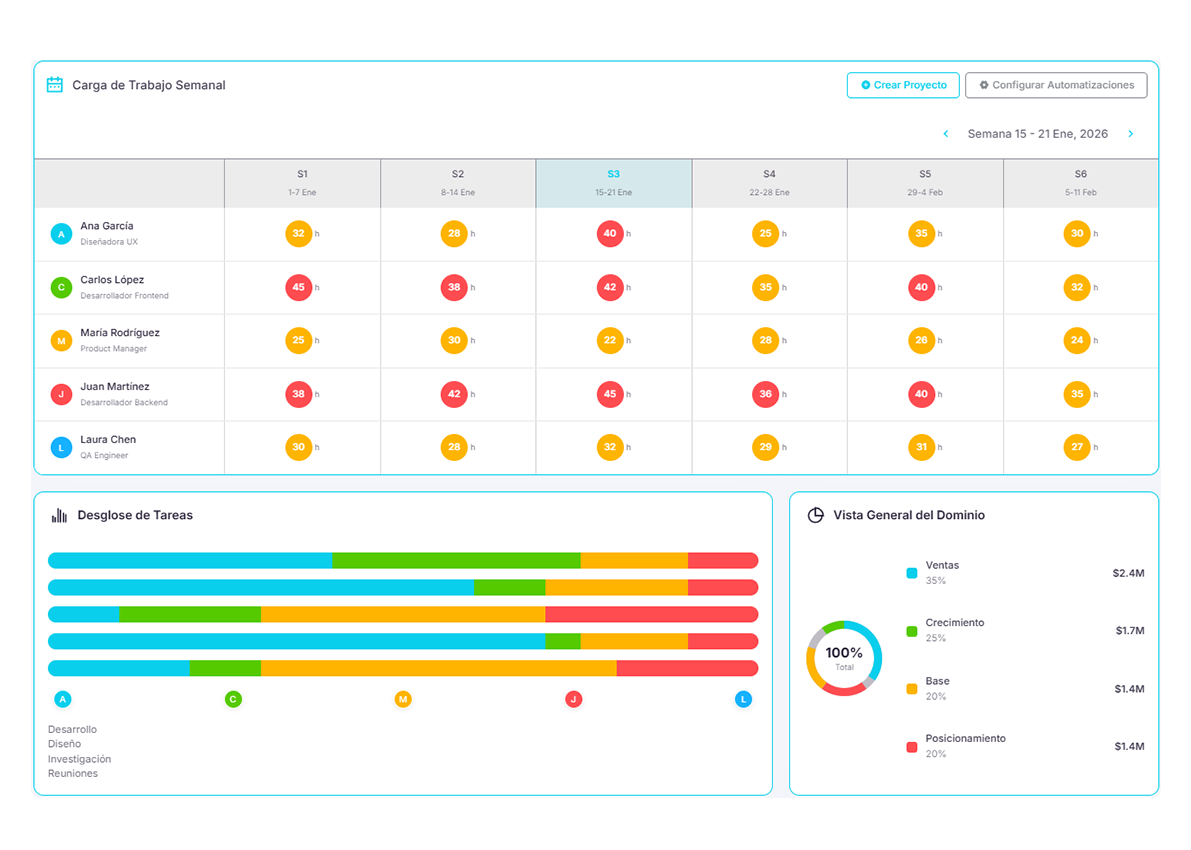This screenshot has width=1191, height=850.
Task: Click the J marker below the task bars
Action: tap(573, 699)
